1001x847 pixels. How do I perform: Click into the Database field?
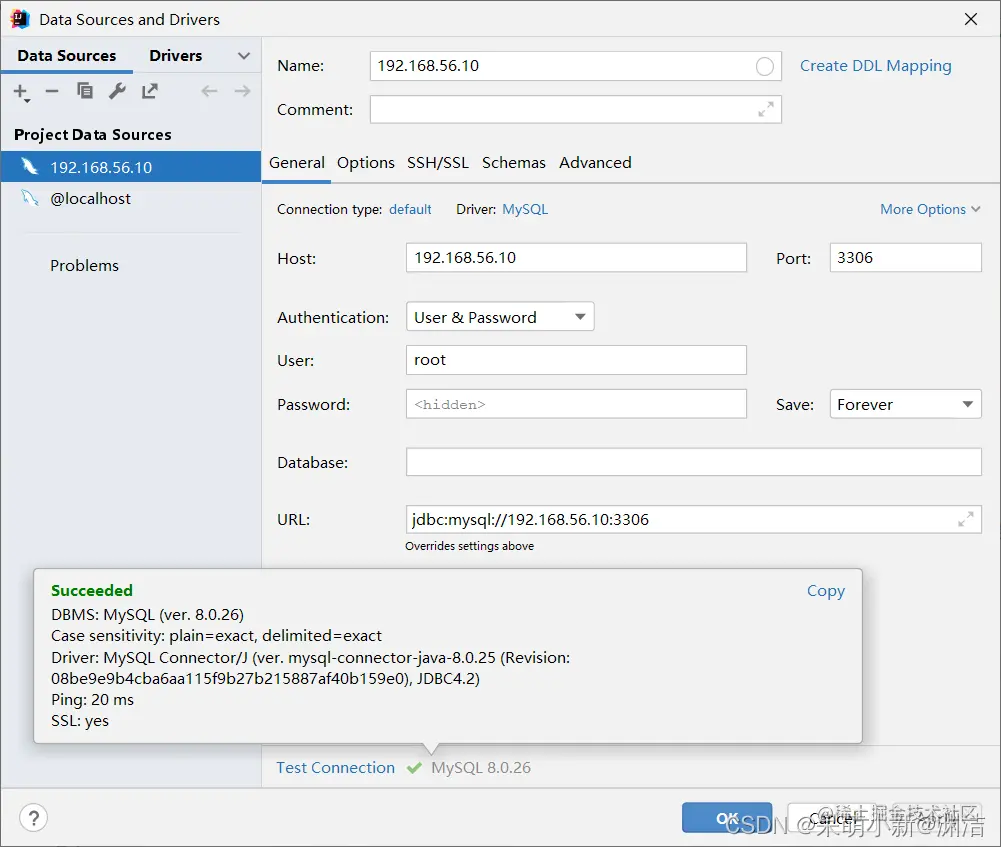693,462
